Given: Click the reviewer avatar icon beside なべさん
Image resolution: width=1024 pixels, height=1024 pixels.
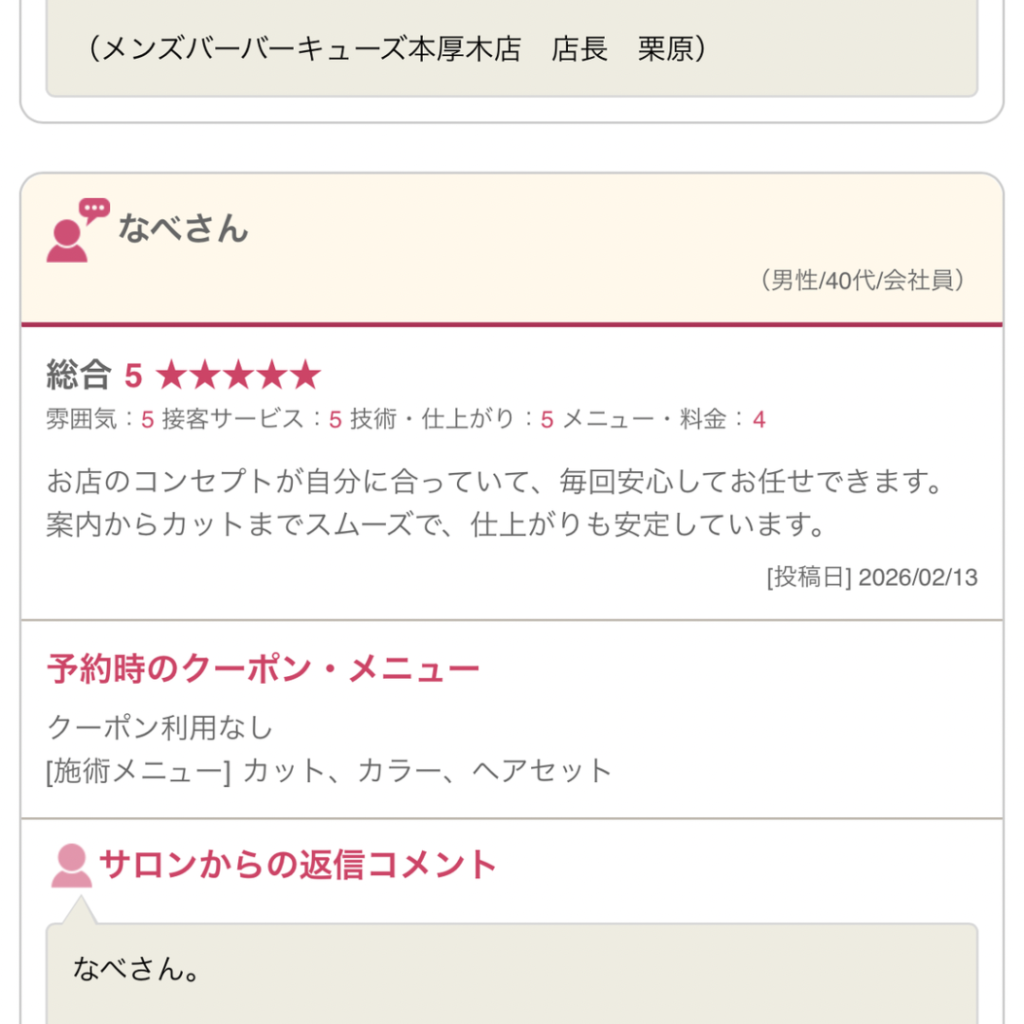Looking at the screenshot, I should click(x=67, y=240).
